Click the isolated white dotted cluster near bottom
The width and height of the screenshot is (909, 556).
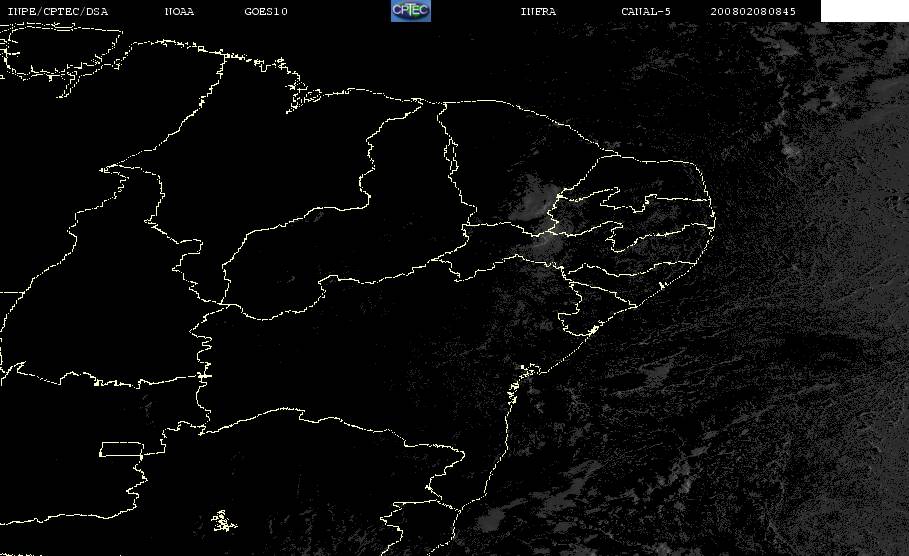coord(223,521)
